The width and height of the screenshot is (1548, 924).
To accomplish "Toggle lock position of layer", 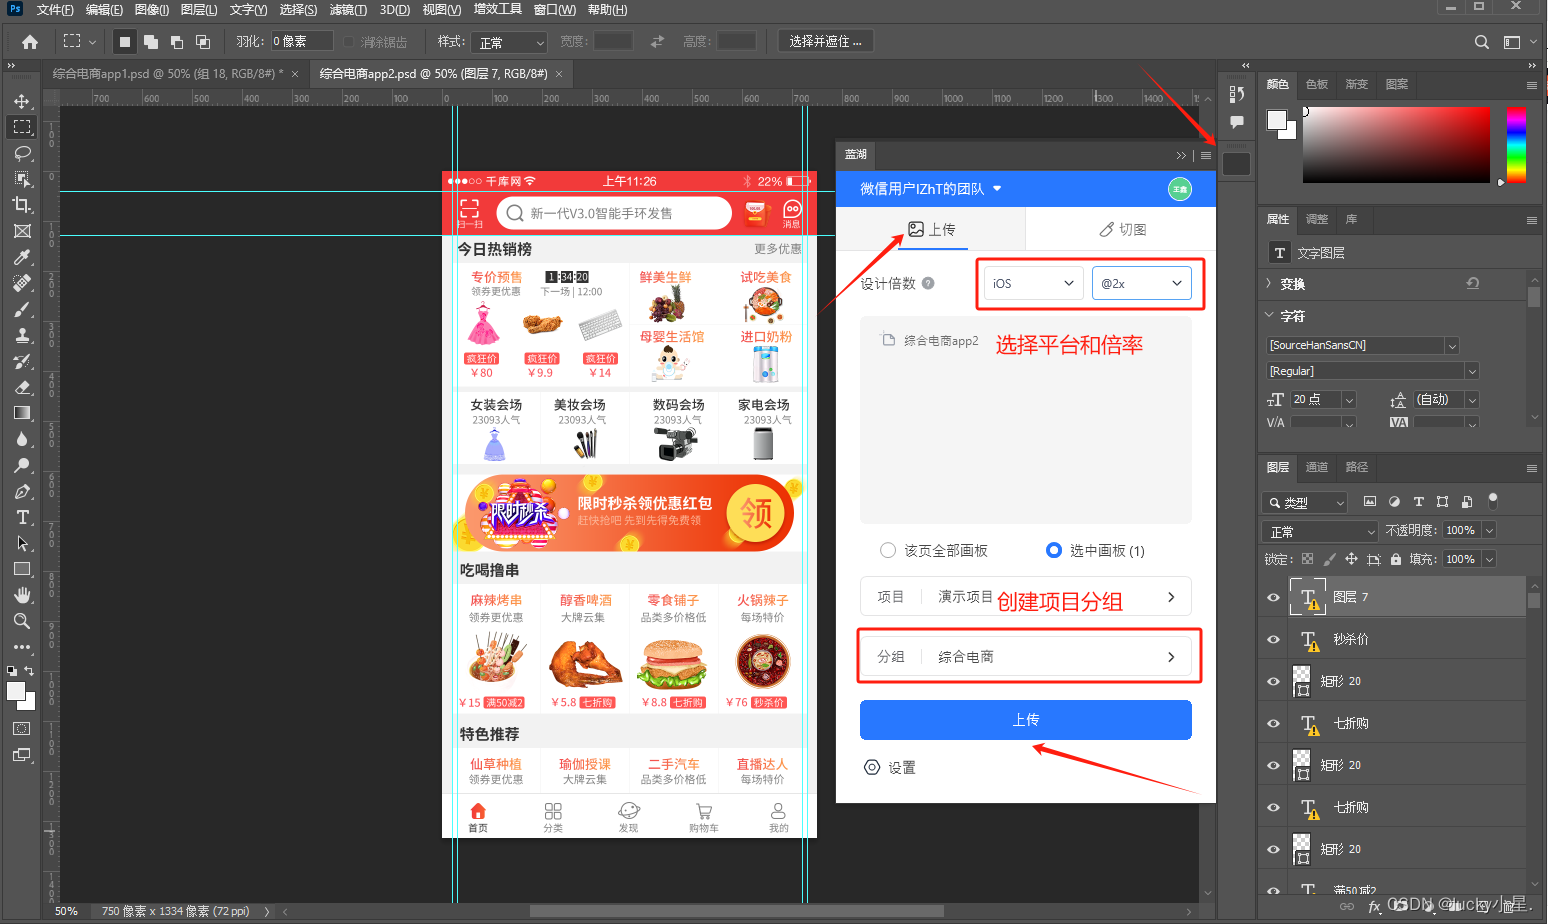I will (x=1351, y=559).
